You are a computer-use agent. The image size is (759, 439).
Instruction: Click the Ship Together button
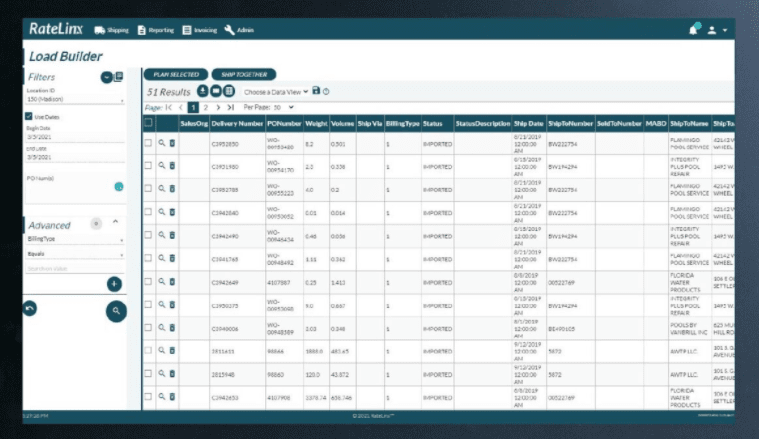(x=236, y=74)
